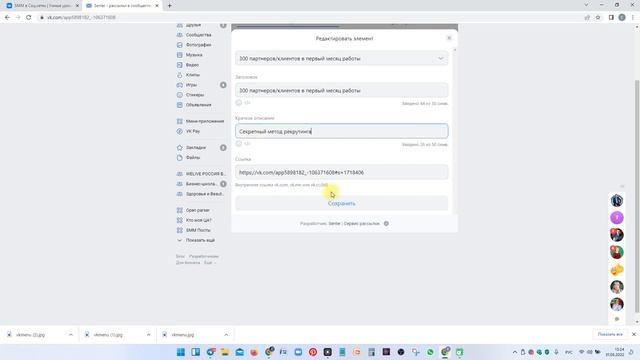The height and width of the screenshot is (360, 640).
Task: Click the Стикеры sidebar icon
Action: (x=180, y=95)
